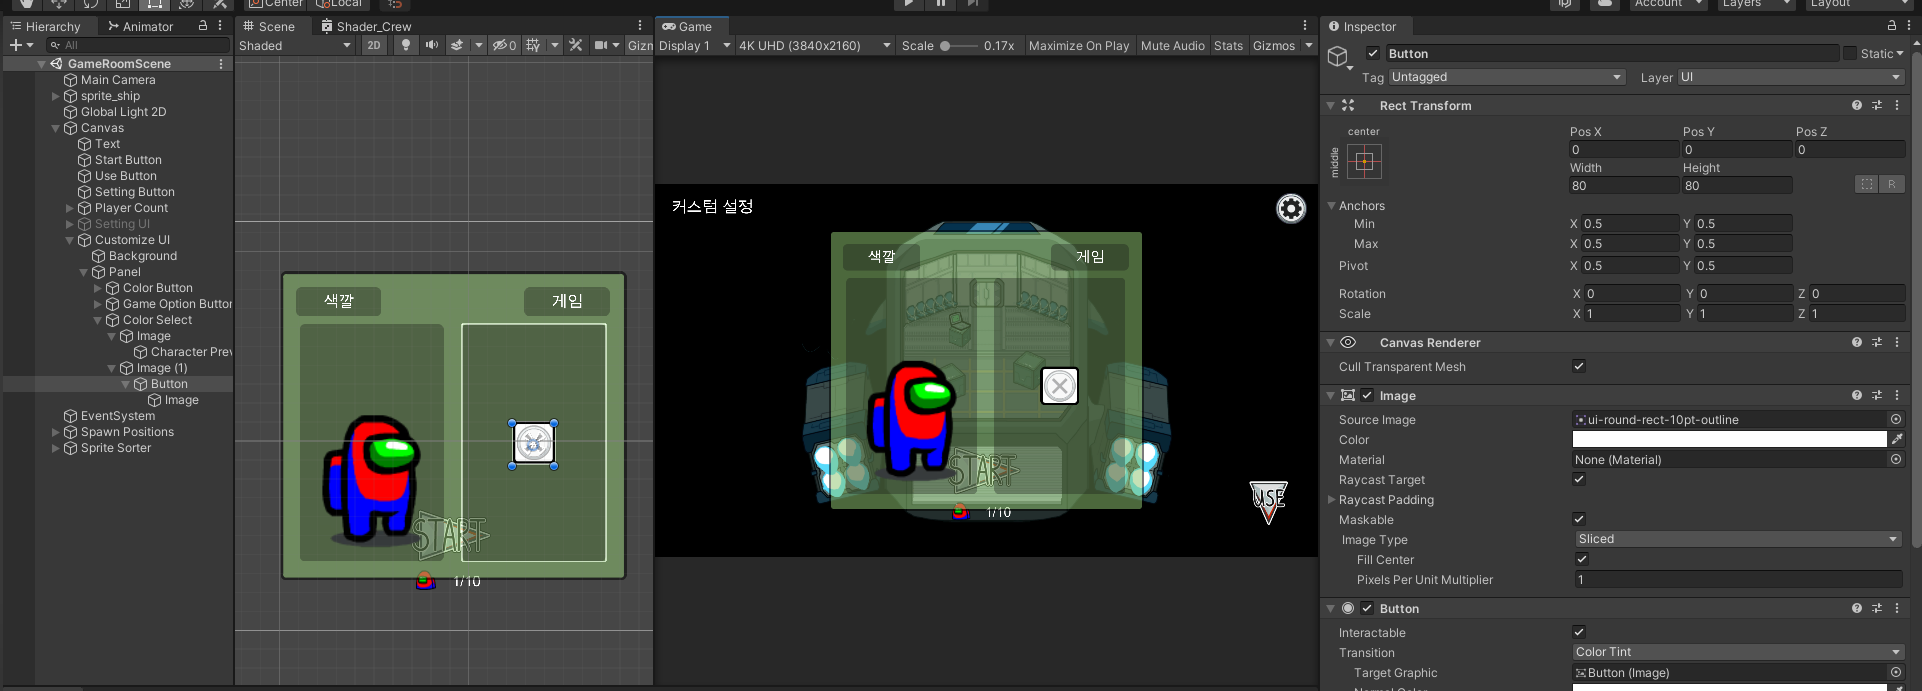Toggle the scene grid icon
Viewport: 1922px width, 691px height.
(533, 45)
